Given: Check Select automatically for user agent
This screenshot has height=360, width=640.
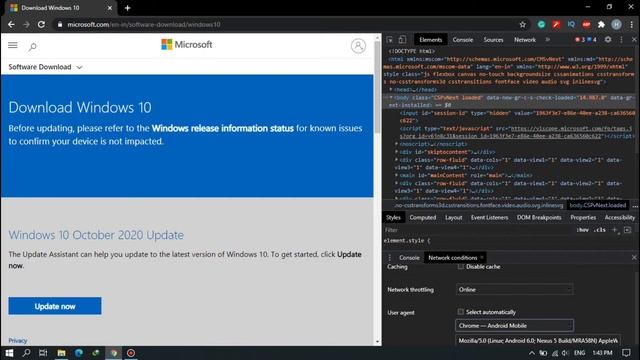Looking at the screenshot, I should [x=461, y=312].
